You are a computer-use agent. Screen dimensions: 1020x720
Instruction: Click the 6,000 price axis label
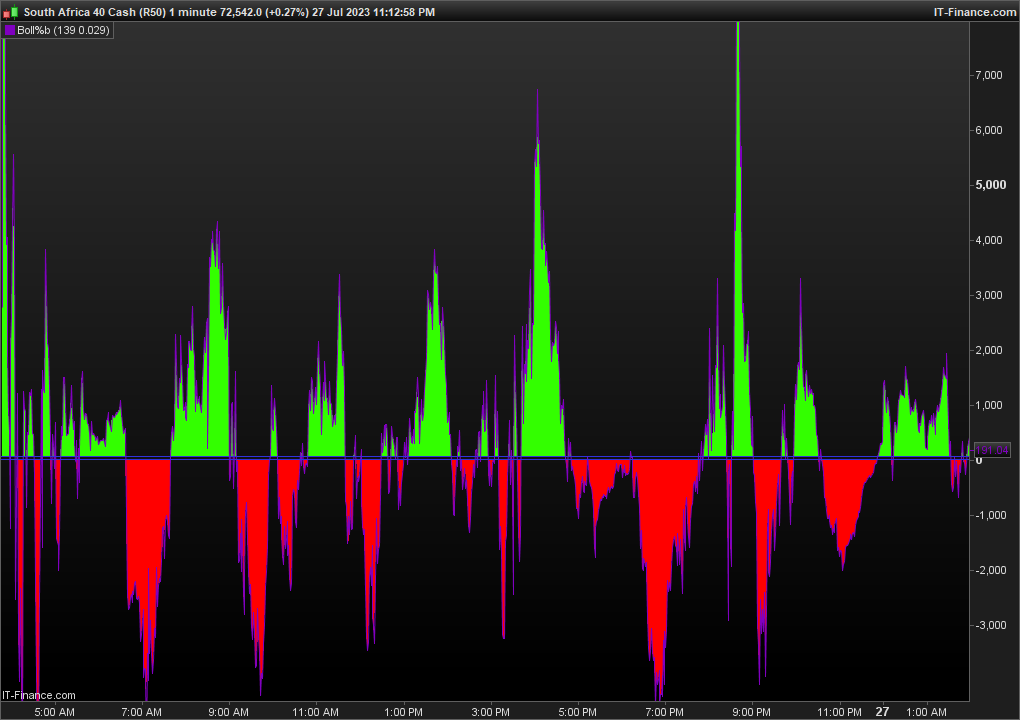click(x=989, y=130)
